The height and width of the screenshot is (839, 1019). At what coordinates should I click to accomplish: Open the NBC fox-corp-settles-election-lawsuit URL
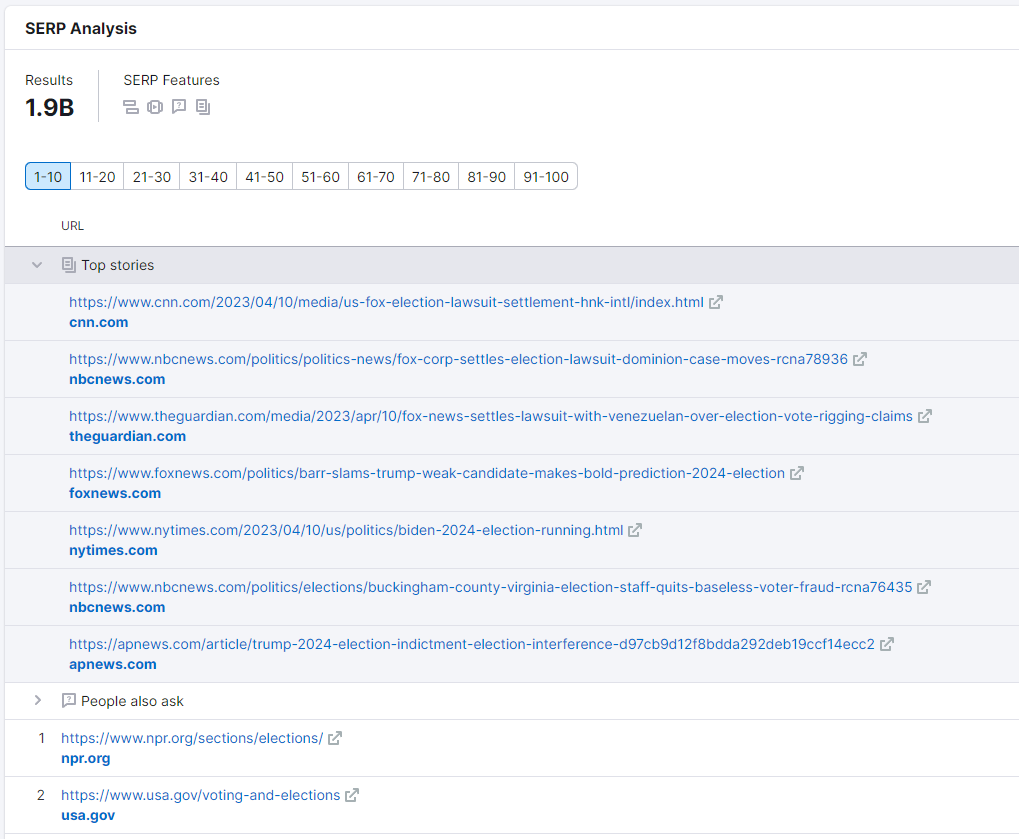[458, 359]
